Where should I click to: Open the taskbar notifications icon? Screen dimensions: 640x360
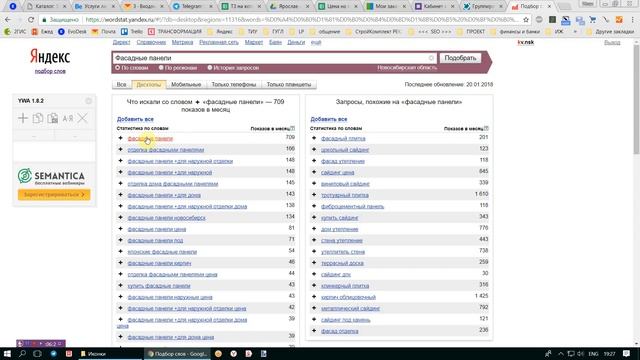point(627,353)
